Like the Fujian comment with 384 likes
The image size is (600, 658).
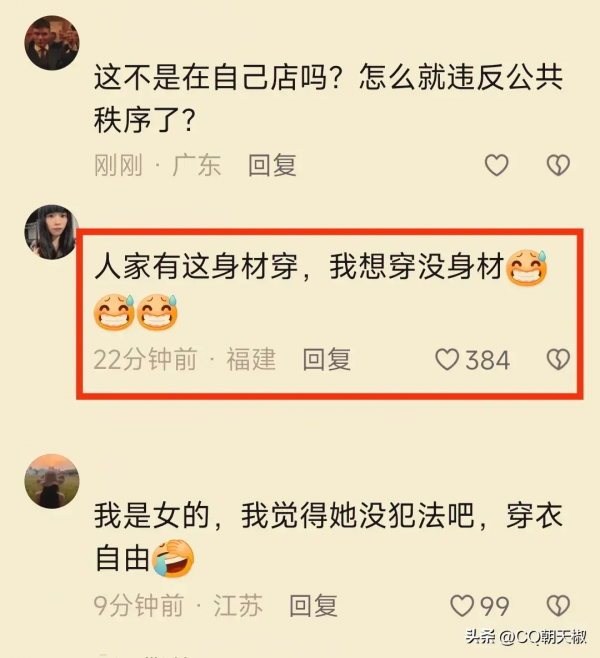click(447, 360)
